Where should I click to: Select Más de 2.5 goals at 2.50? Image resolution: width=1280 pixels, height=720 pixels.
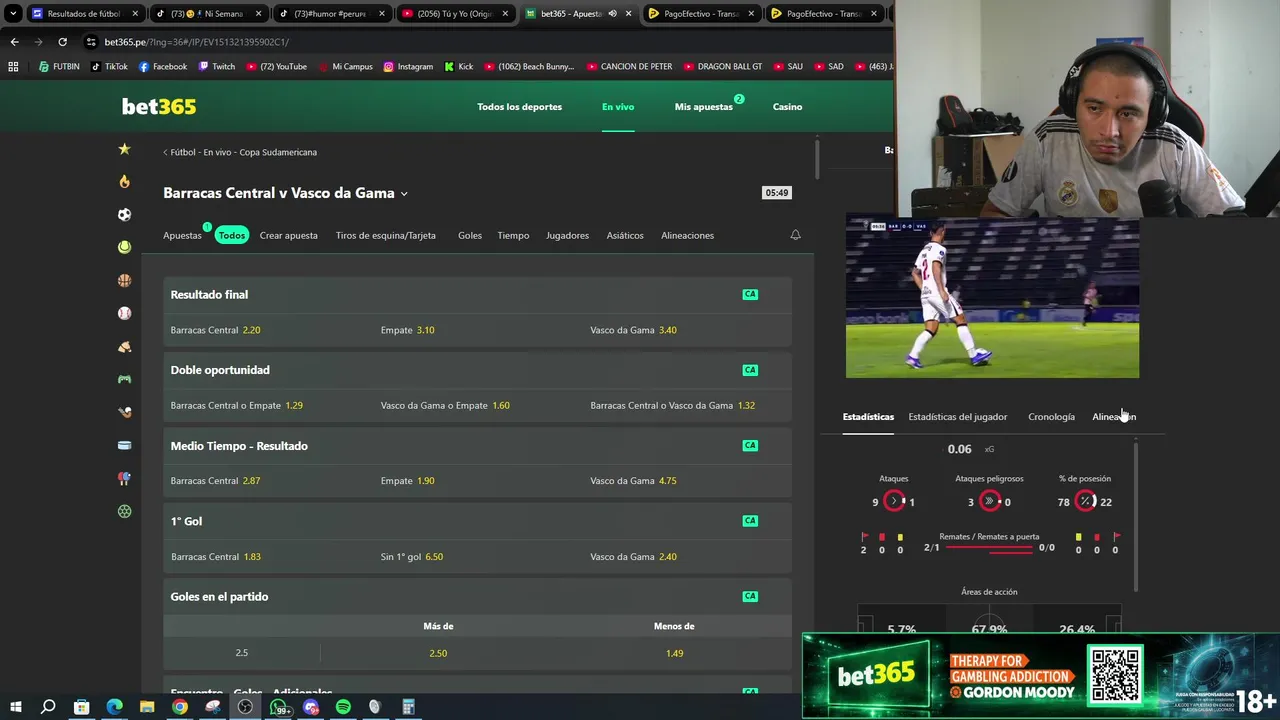(438, 653)
